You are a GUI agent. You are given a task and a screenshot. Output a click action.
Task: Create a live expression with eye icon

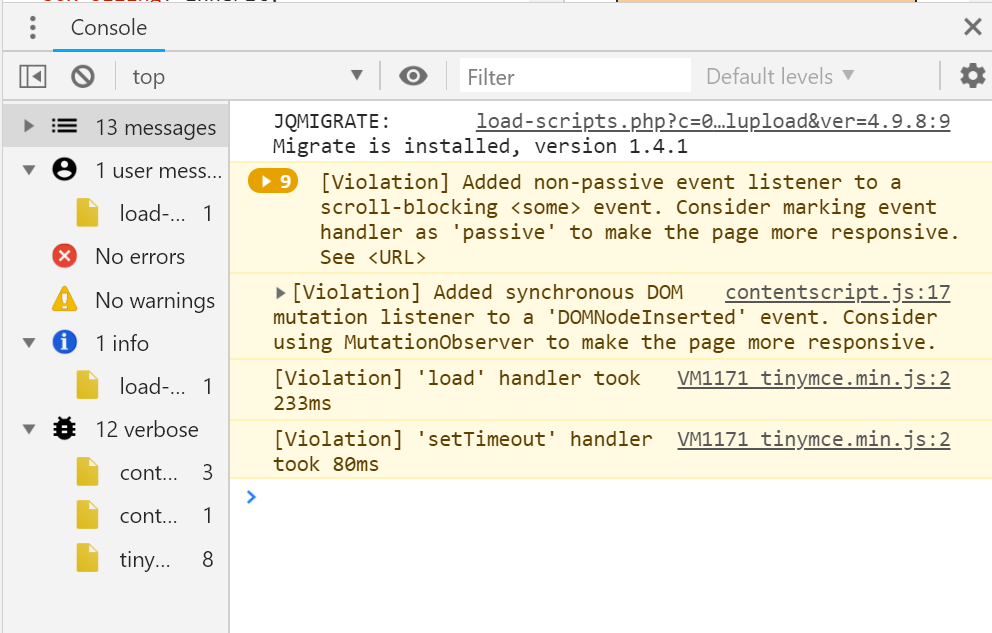pos(413,77)
